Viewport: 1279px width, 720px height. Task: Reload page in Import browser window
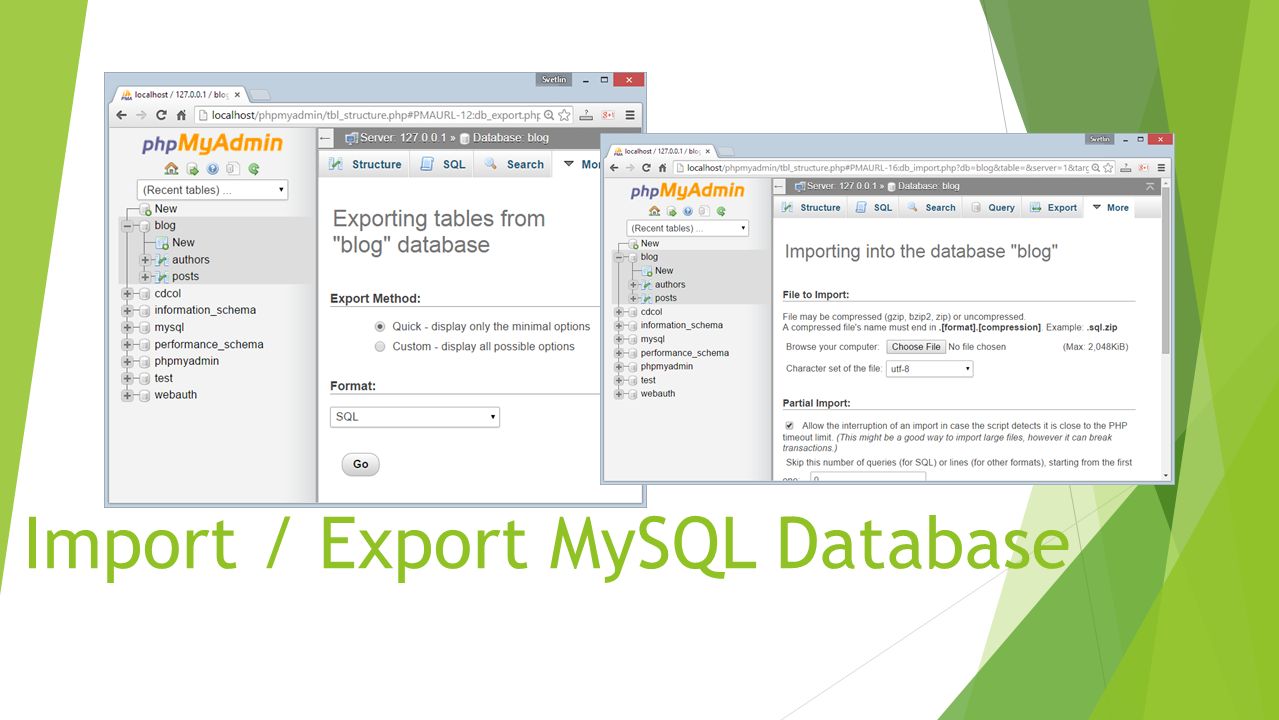pos(646,168)
